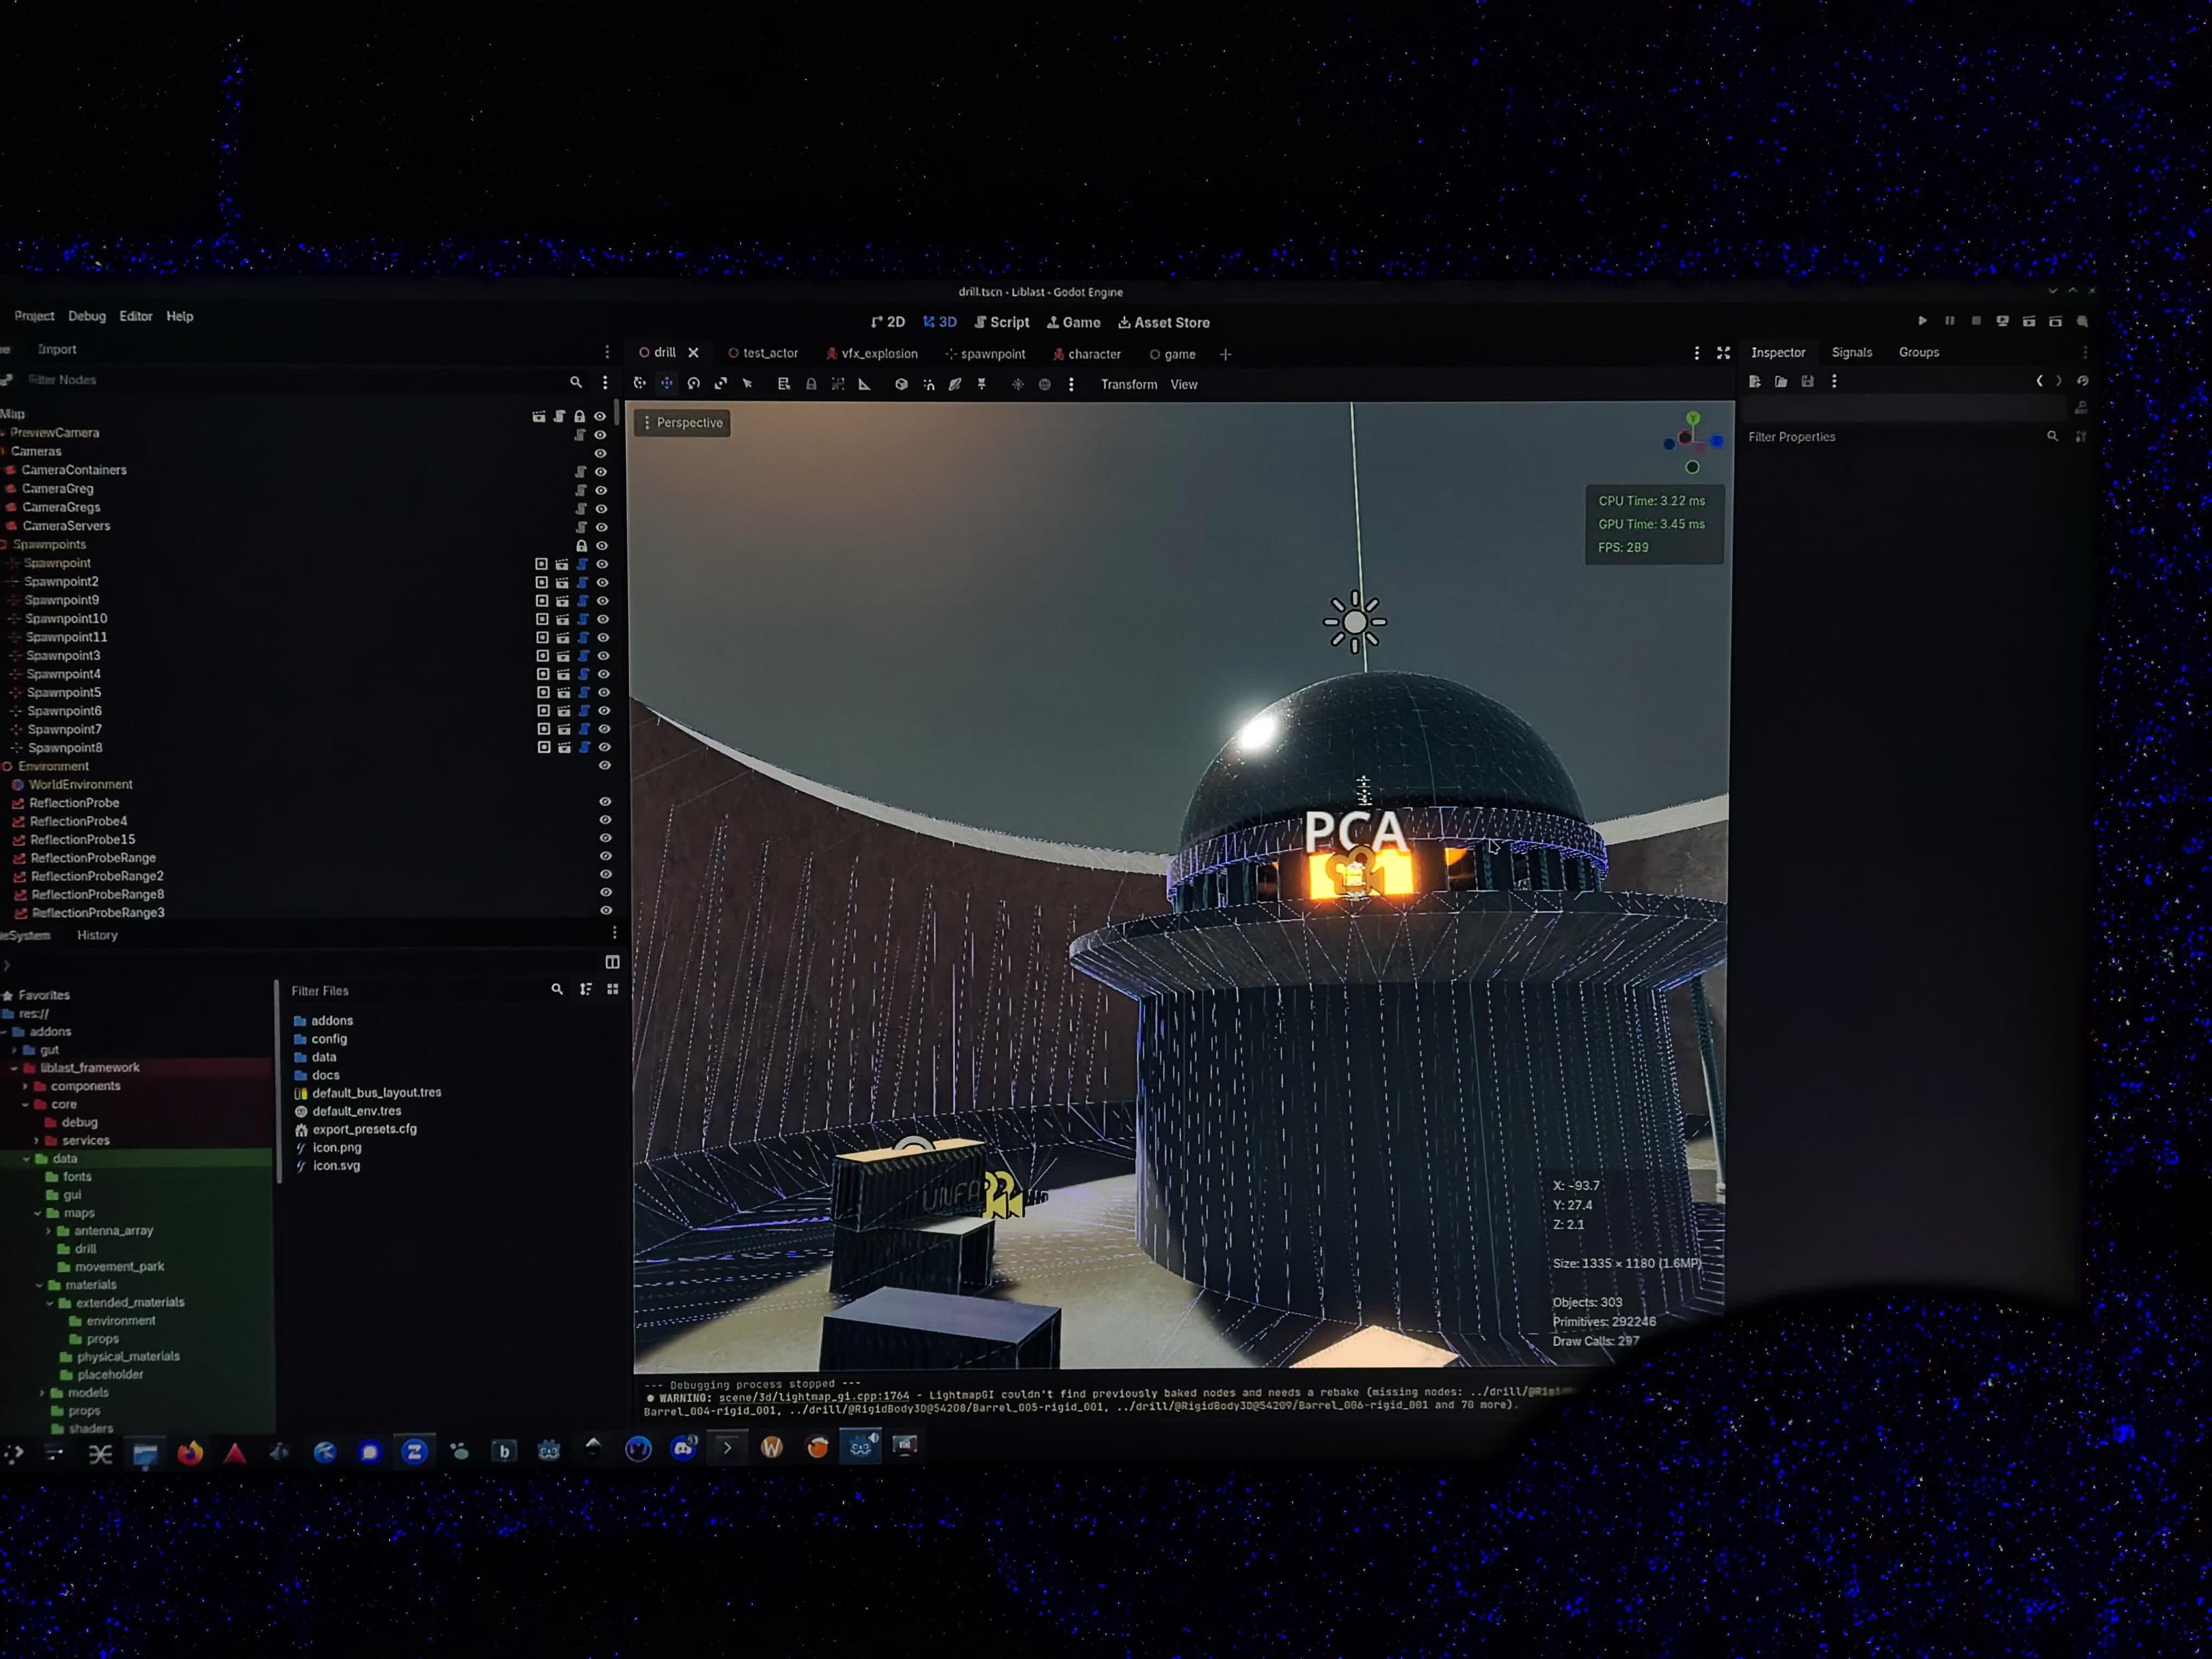Open the Transform menu
The height and width of the screenshot is (1659, 2212).
coord(1129,384)
